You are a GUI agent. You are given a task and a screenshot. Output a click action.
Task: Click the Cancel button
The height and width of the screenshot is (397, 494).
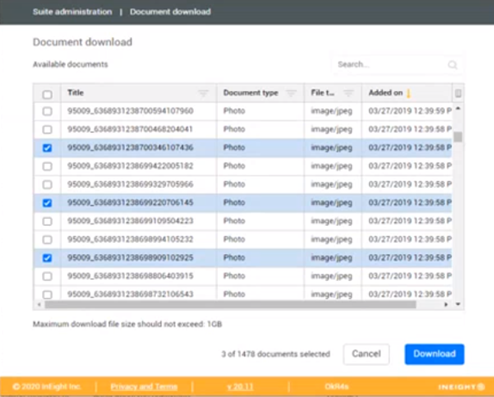366,354
